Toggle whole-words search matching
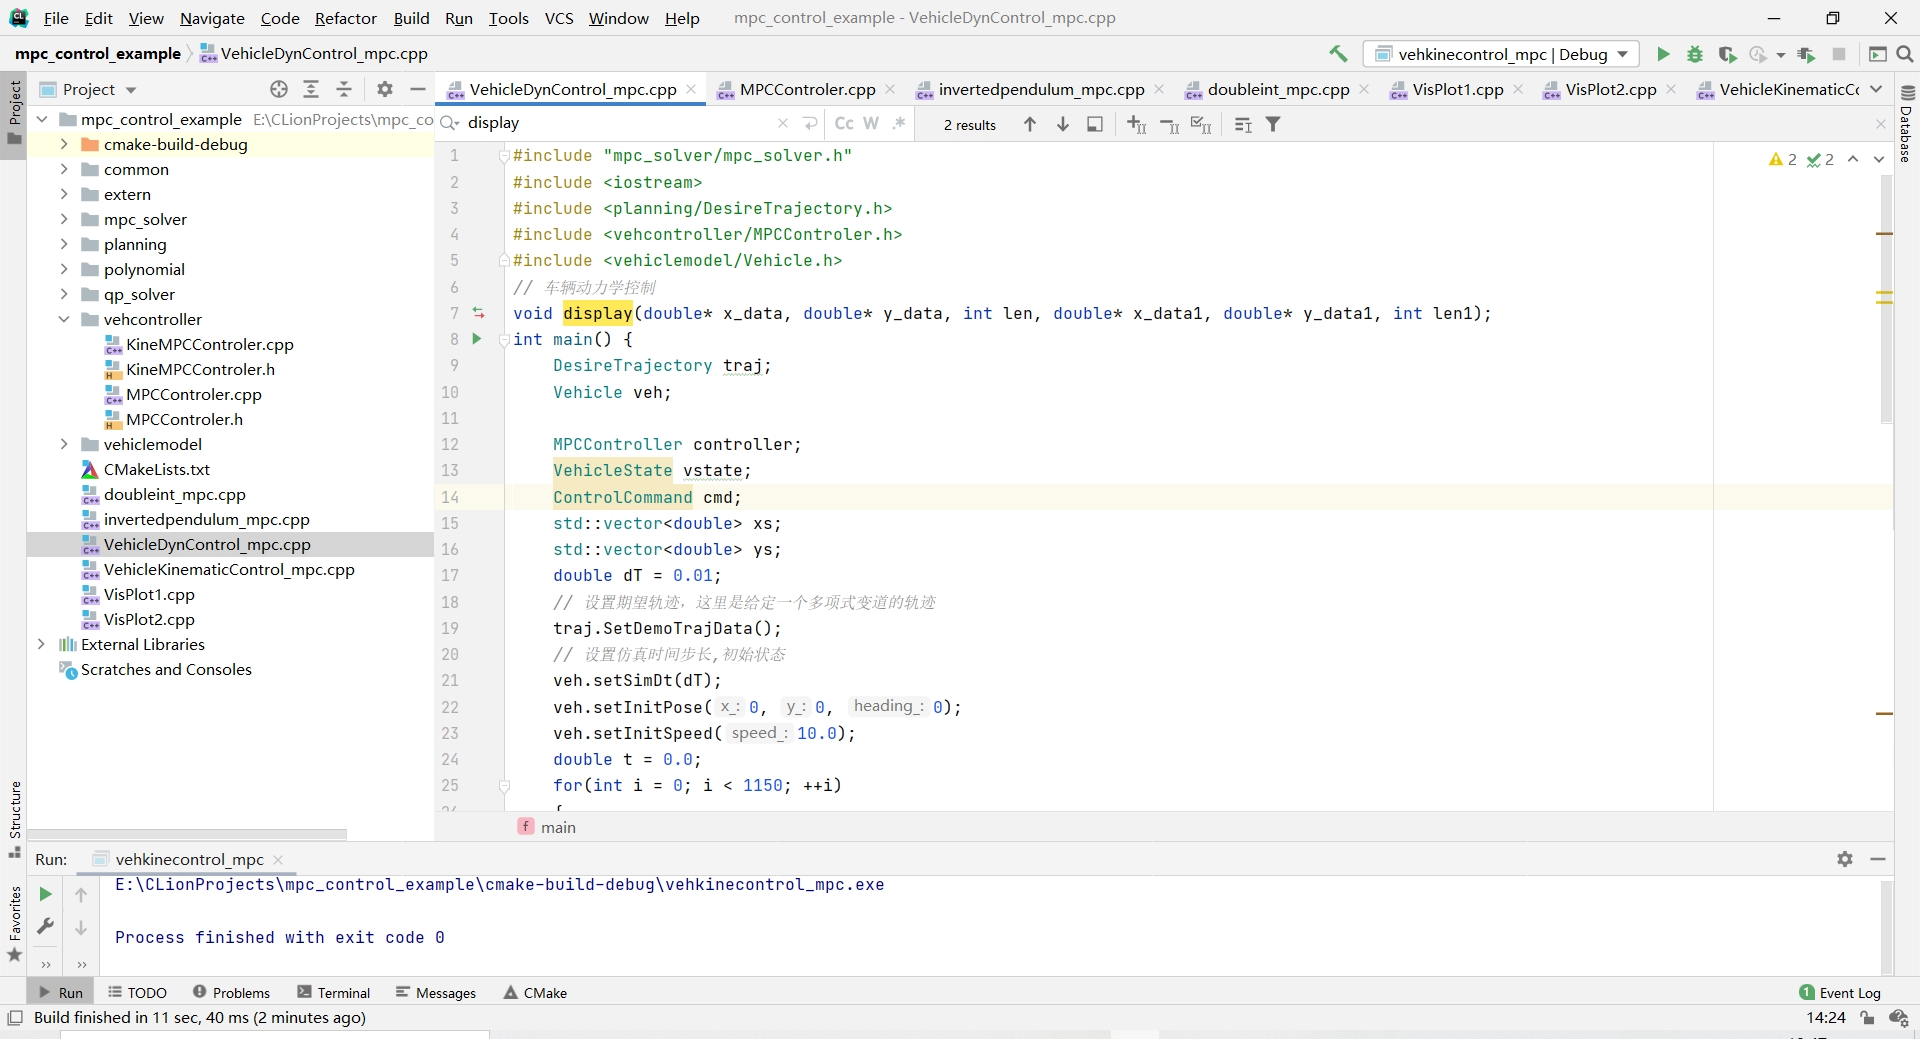 (870, 123)
